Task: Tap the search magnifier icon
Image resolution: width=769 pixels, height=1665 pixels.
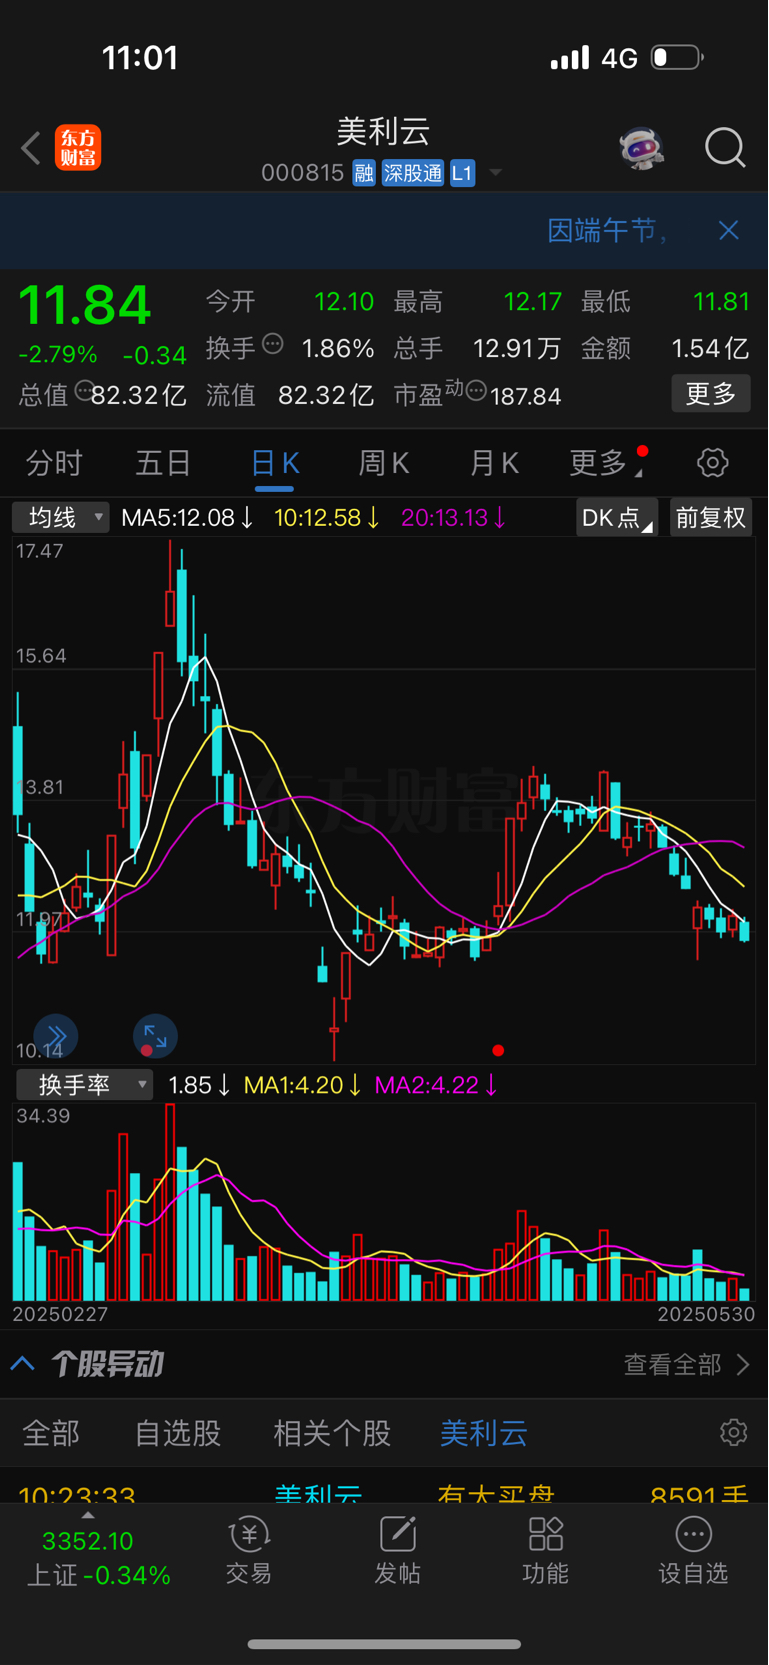Action: tap(725, 148)
